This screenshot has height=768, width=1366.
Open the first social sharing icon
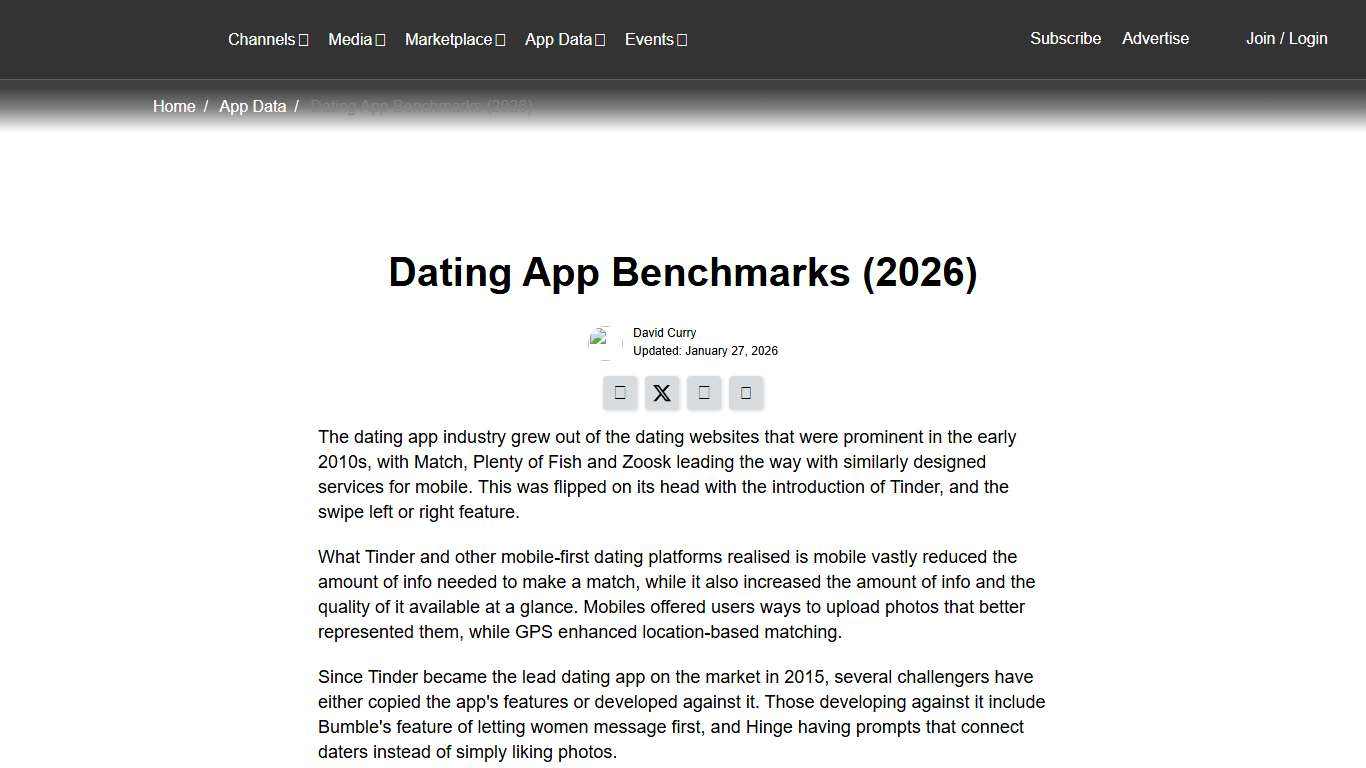point(619,392)
